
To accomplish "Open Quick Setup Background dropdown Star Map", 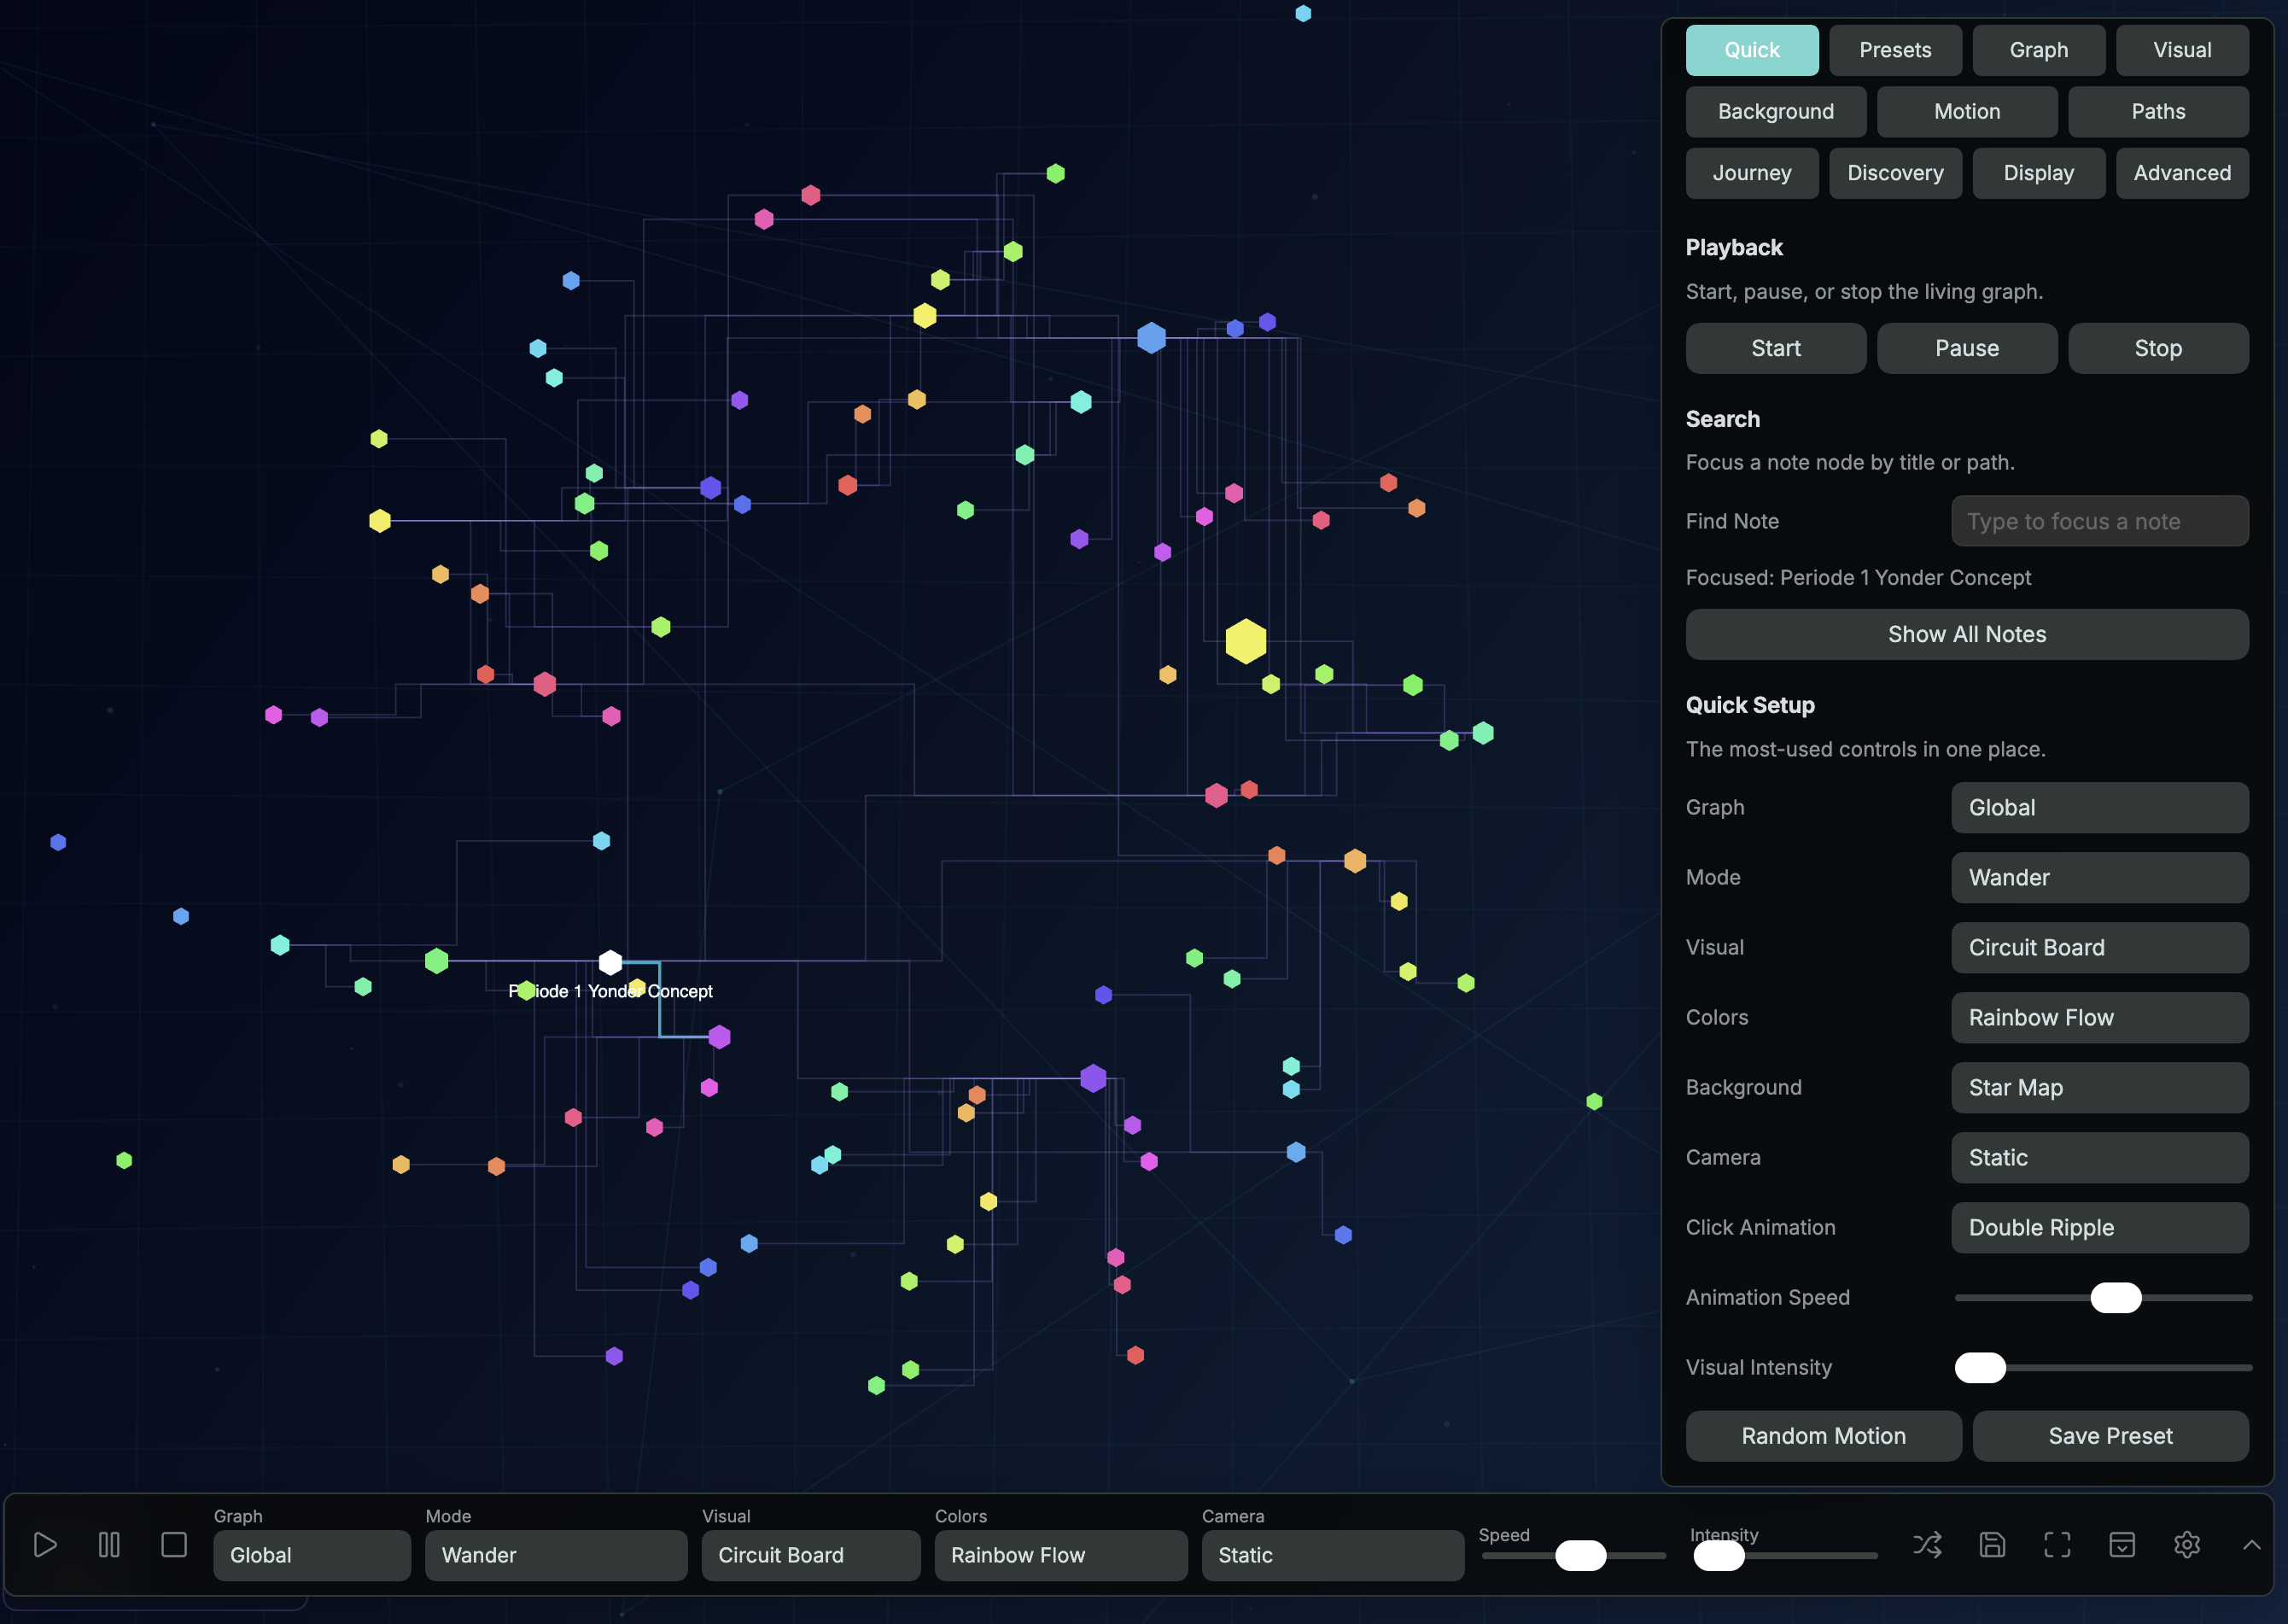I will click(2100, 1087).
